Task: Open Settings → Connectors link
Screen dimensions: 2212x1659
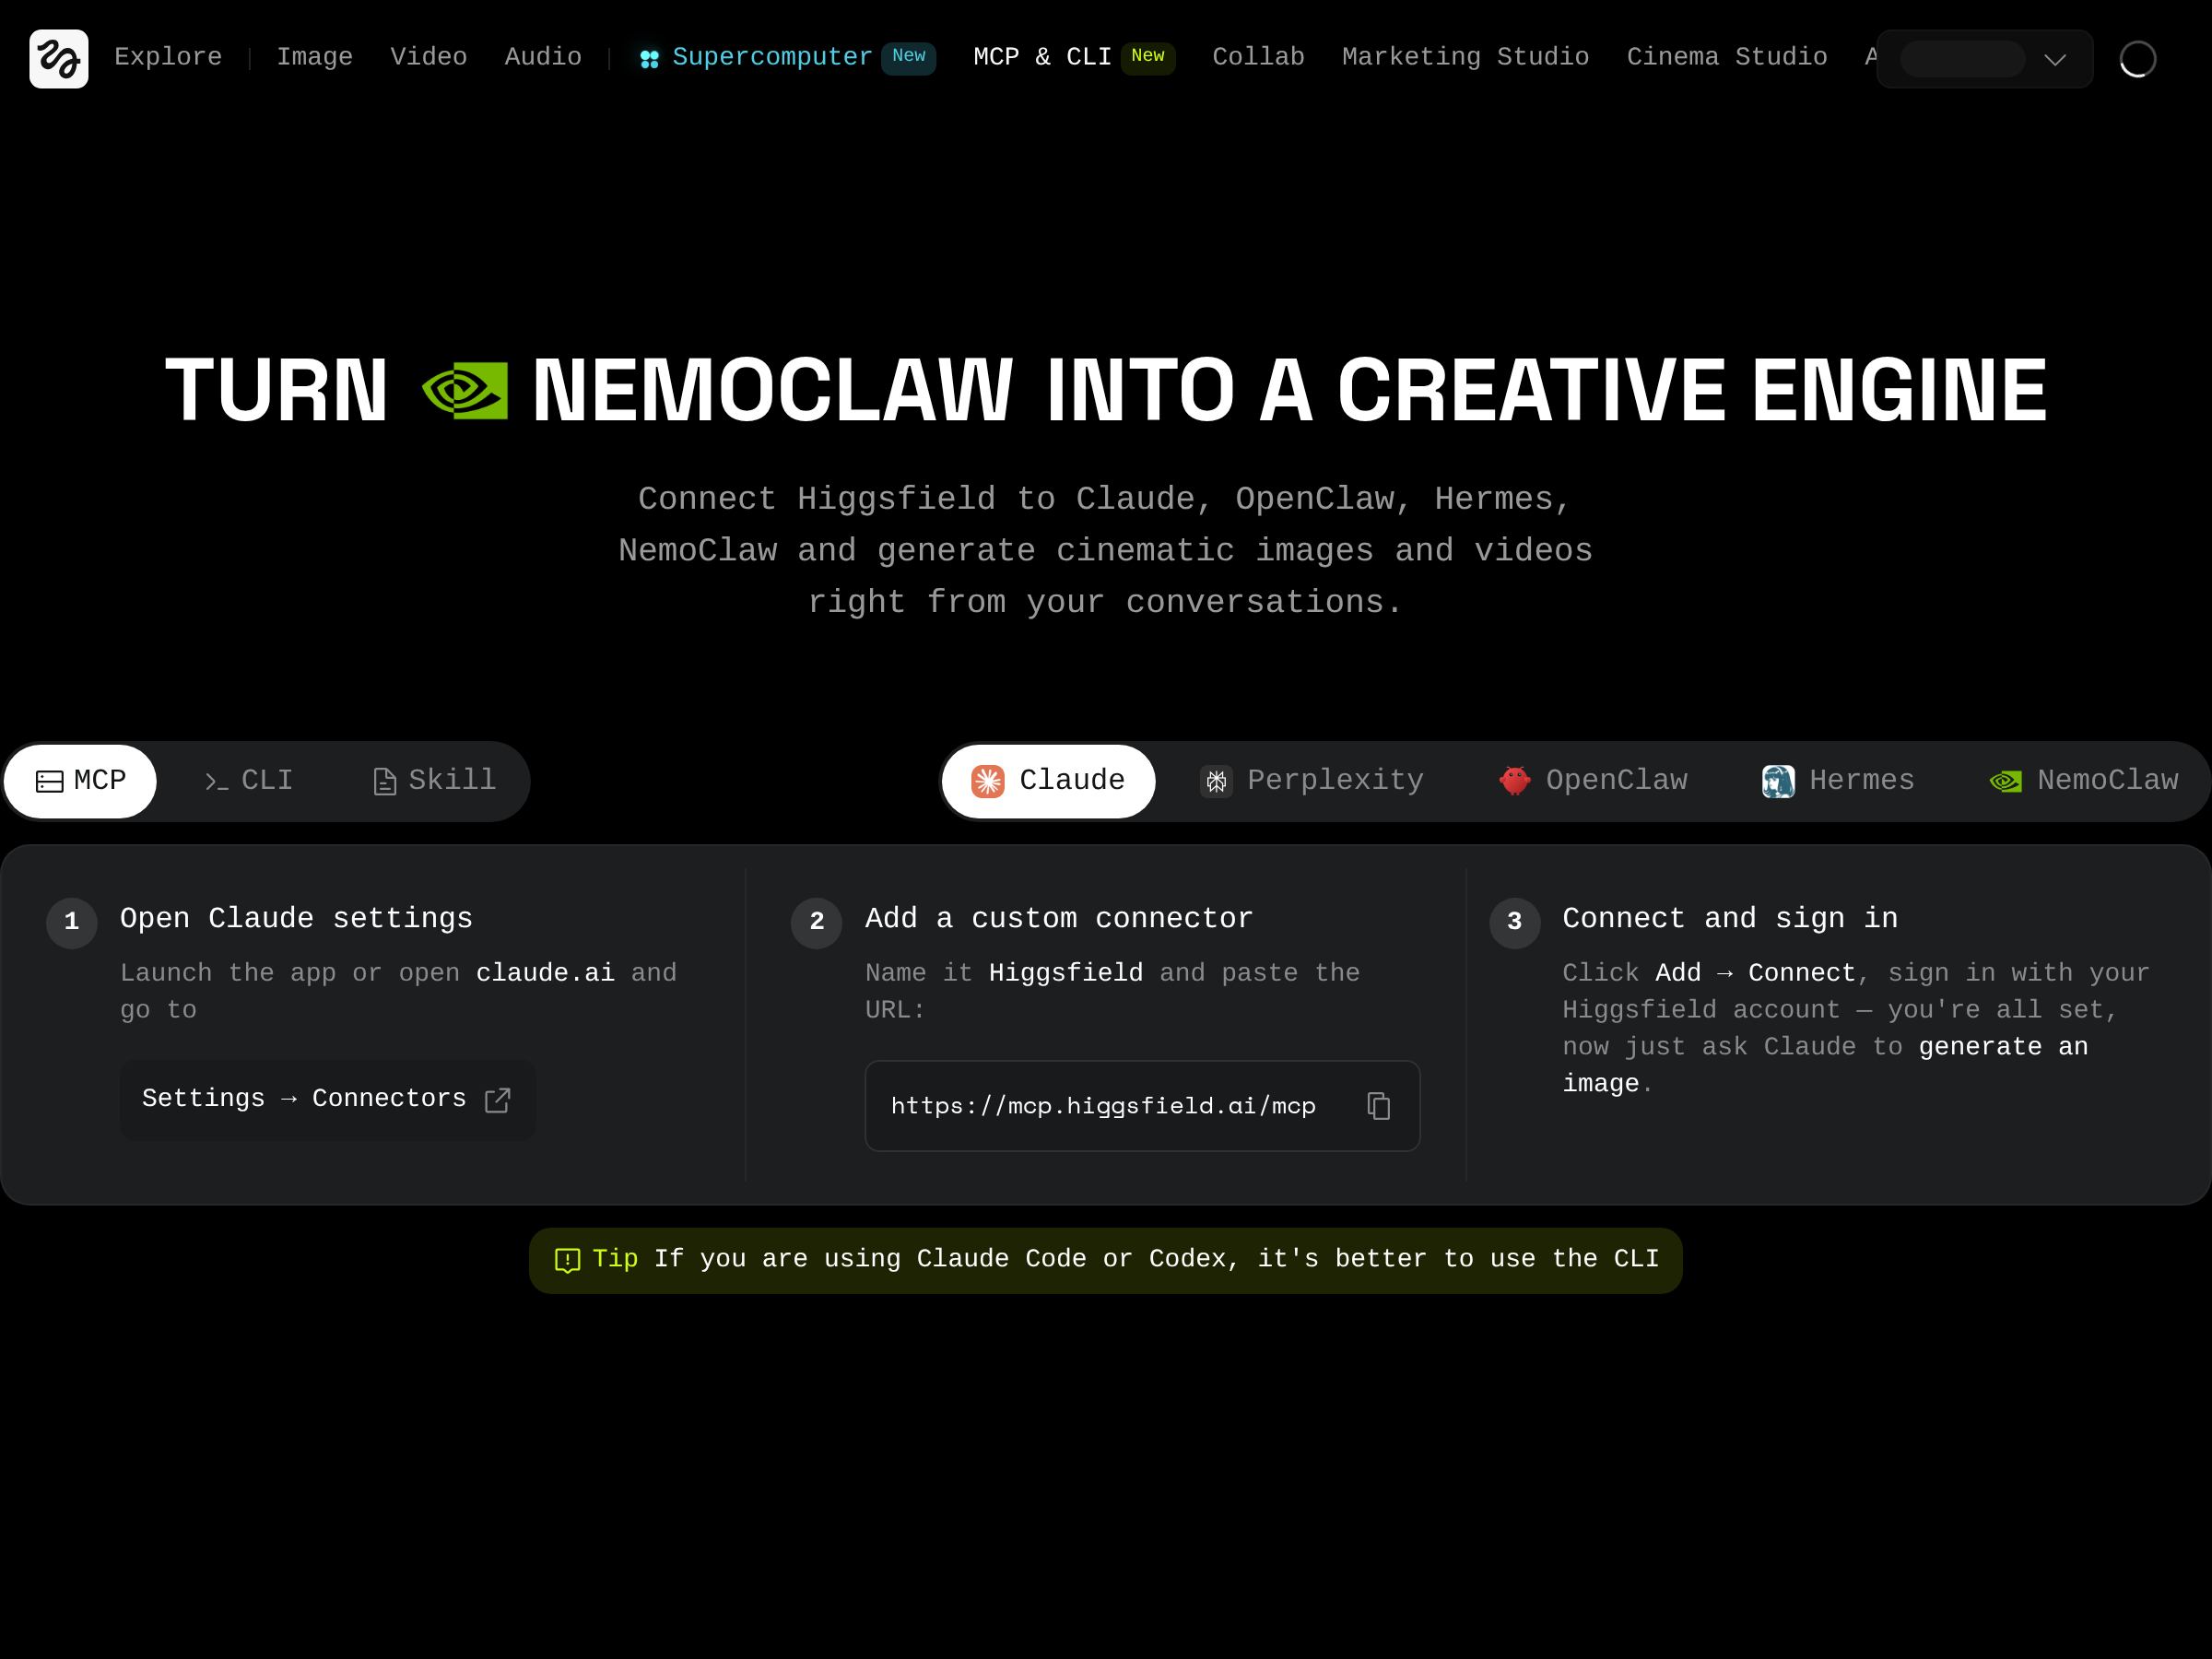Action: click(328, 1099)
